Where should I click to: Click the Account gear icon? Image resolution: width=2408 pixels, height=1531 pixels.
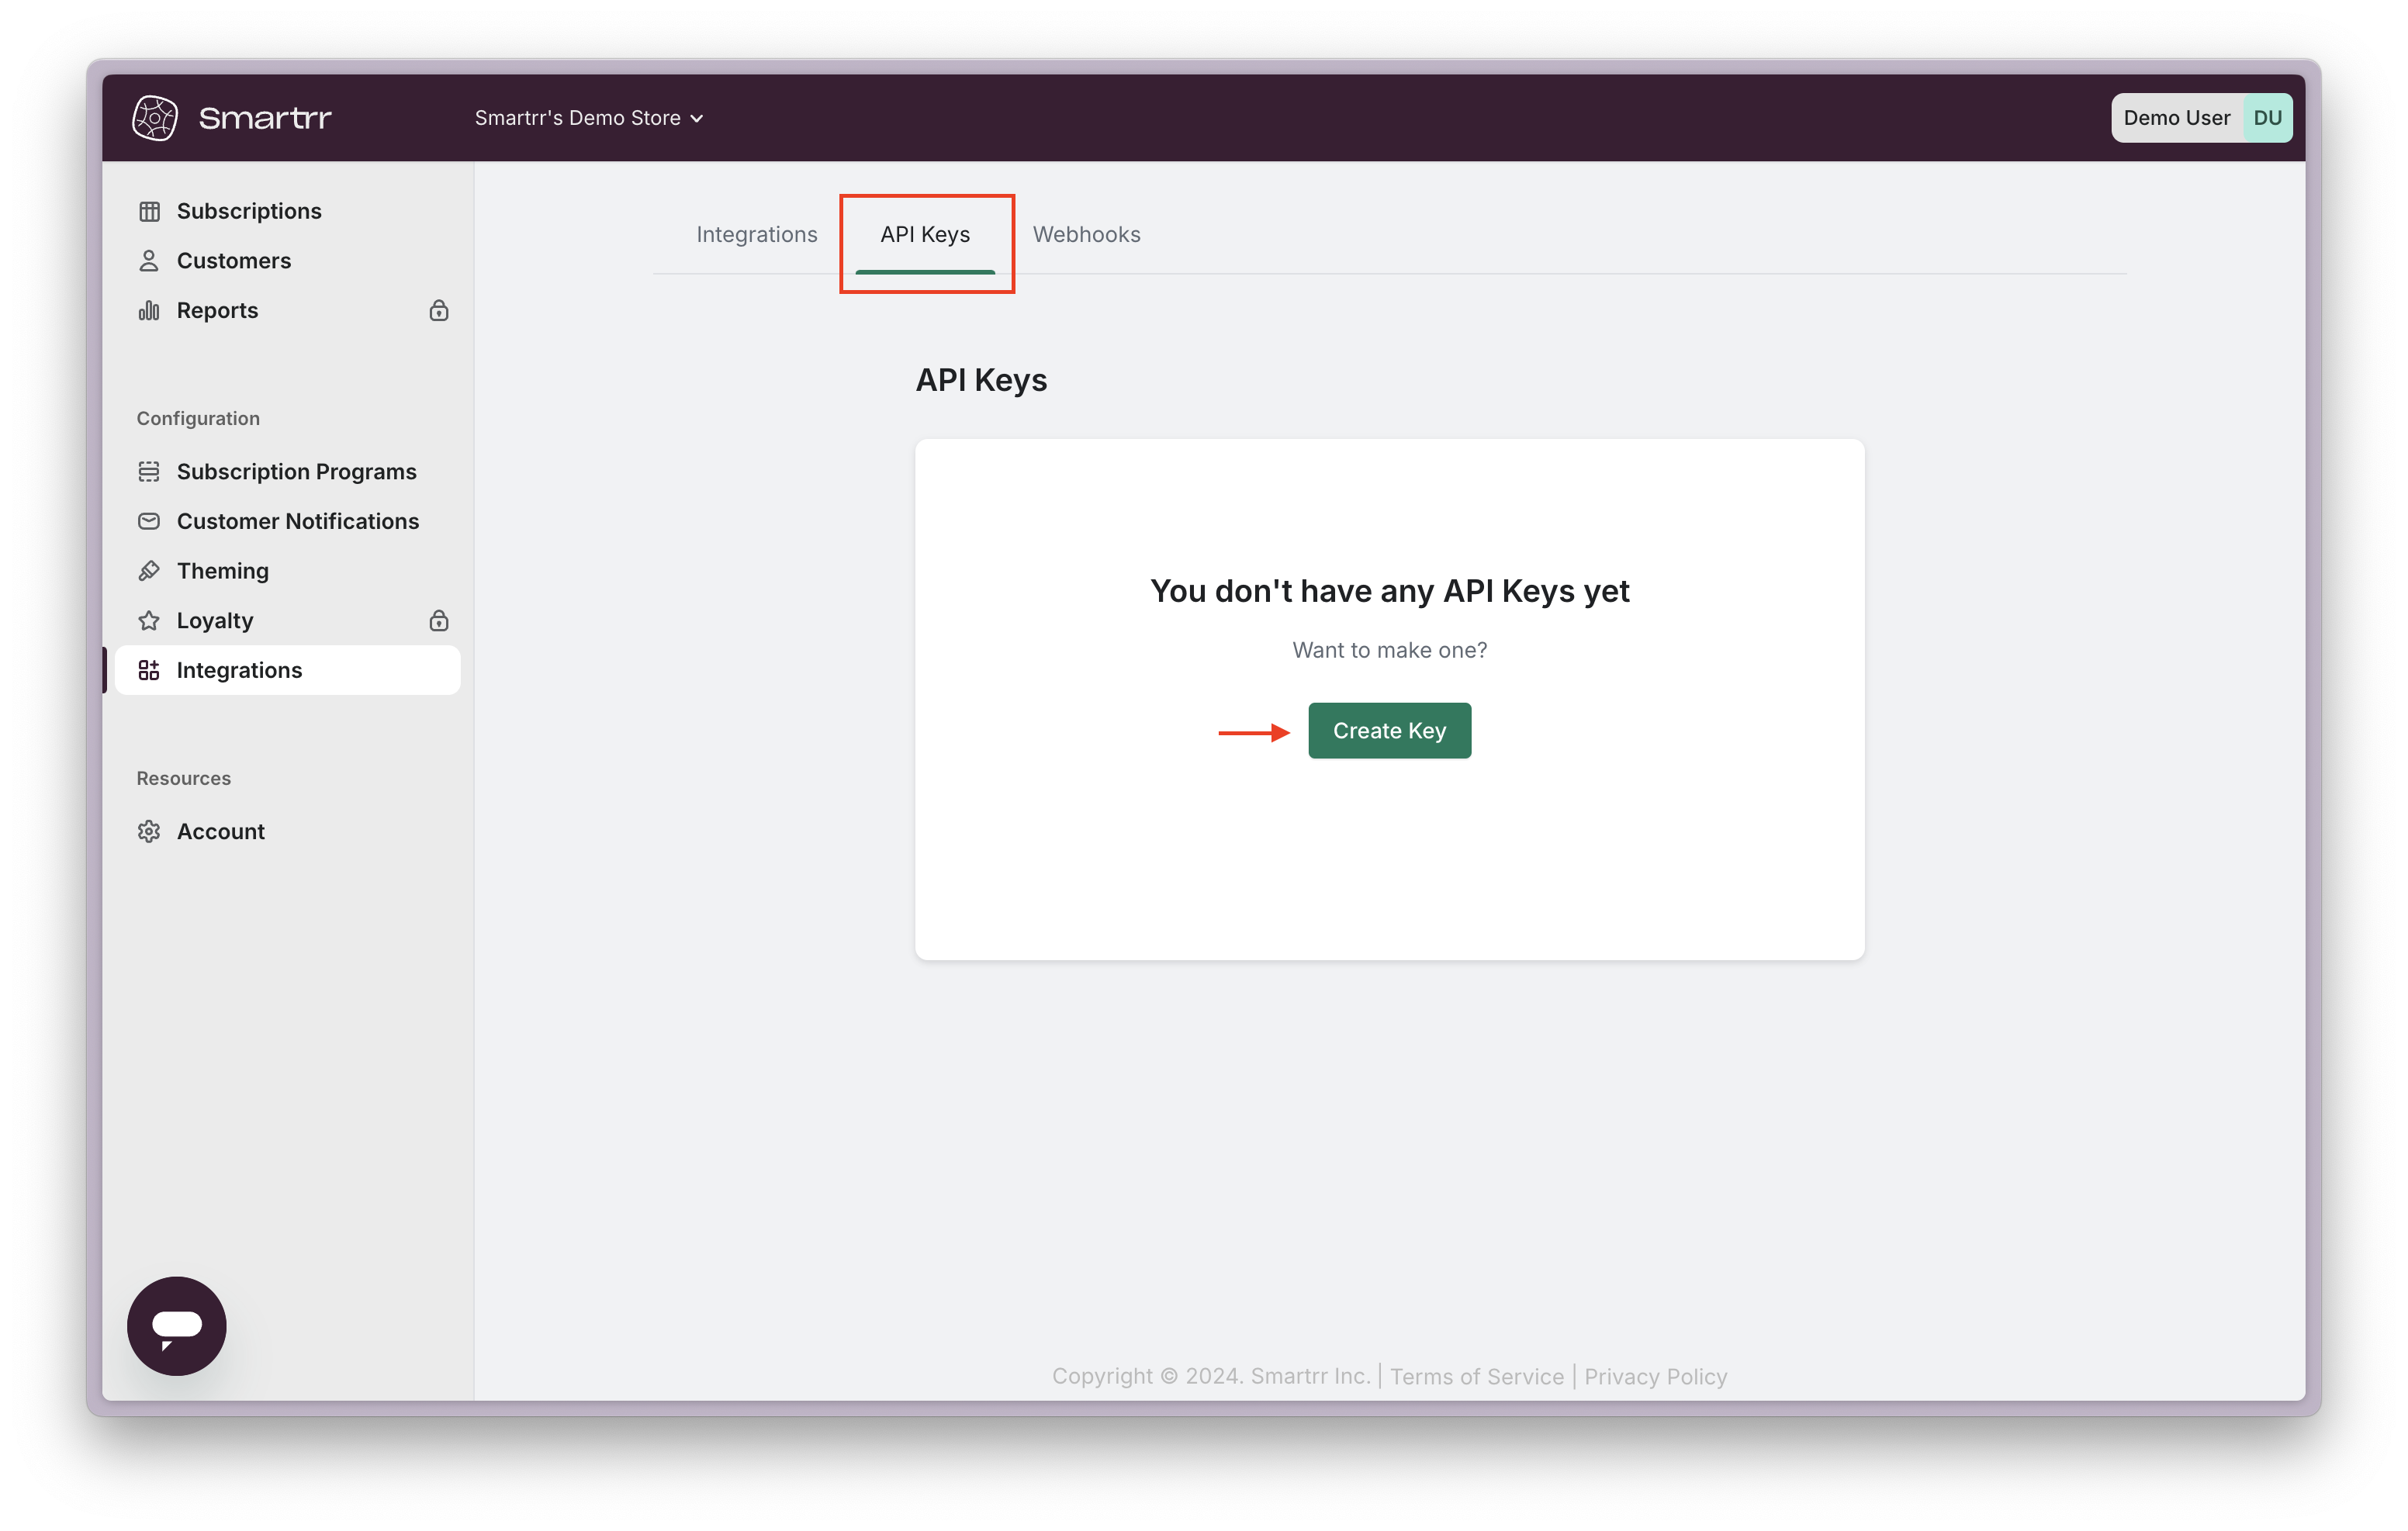coord(149,832)
